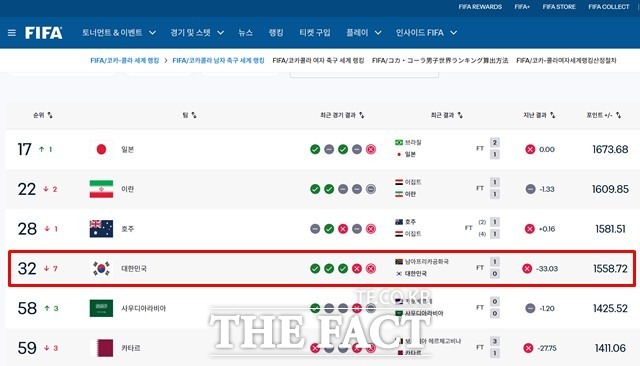The height and width of the screenshot is (366, 640).
Task: Open 이란 team name
Action: click(127, 189)
